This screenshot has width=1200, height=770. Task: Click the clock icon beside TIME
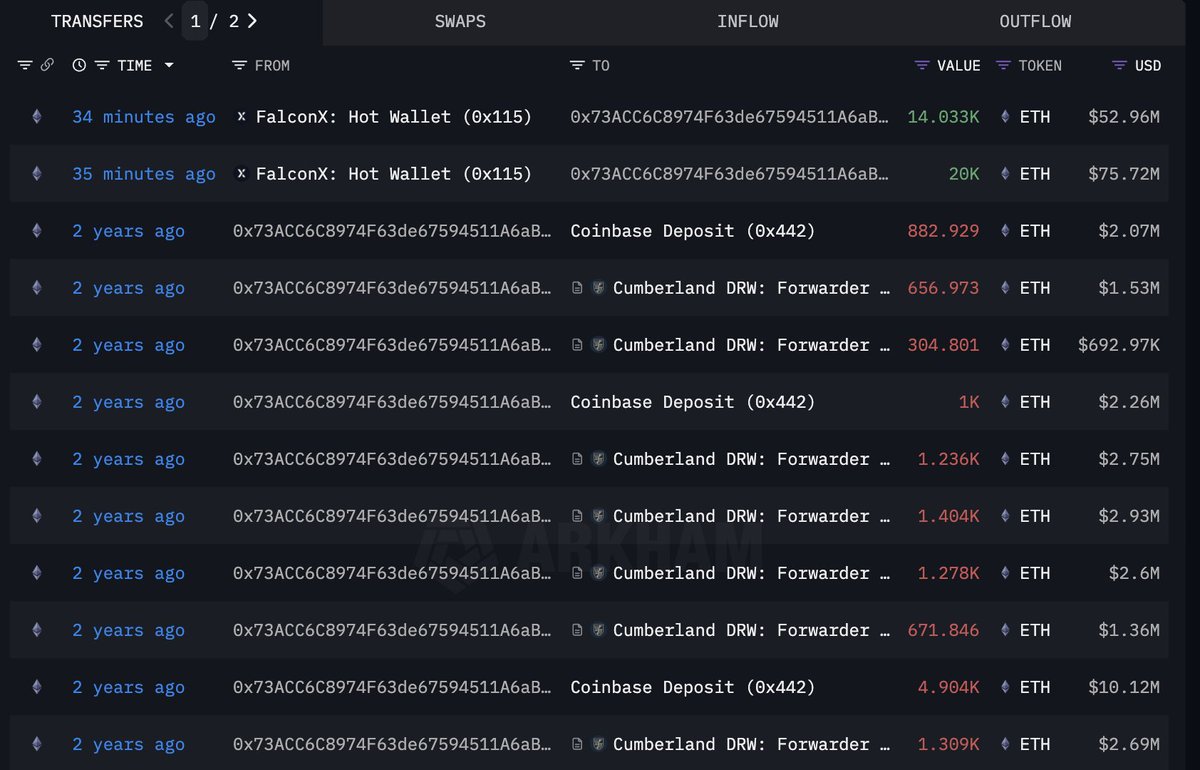tap(80, 65)
